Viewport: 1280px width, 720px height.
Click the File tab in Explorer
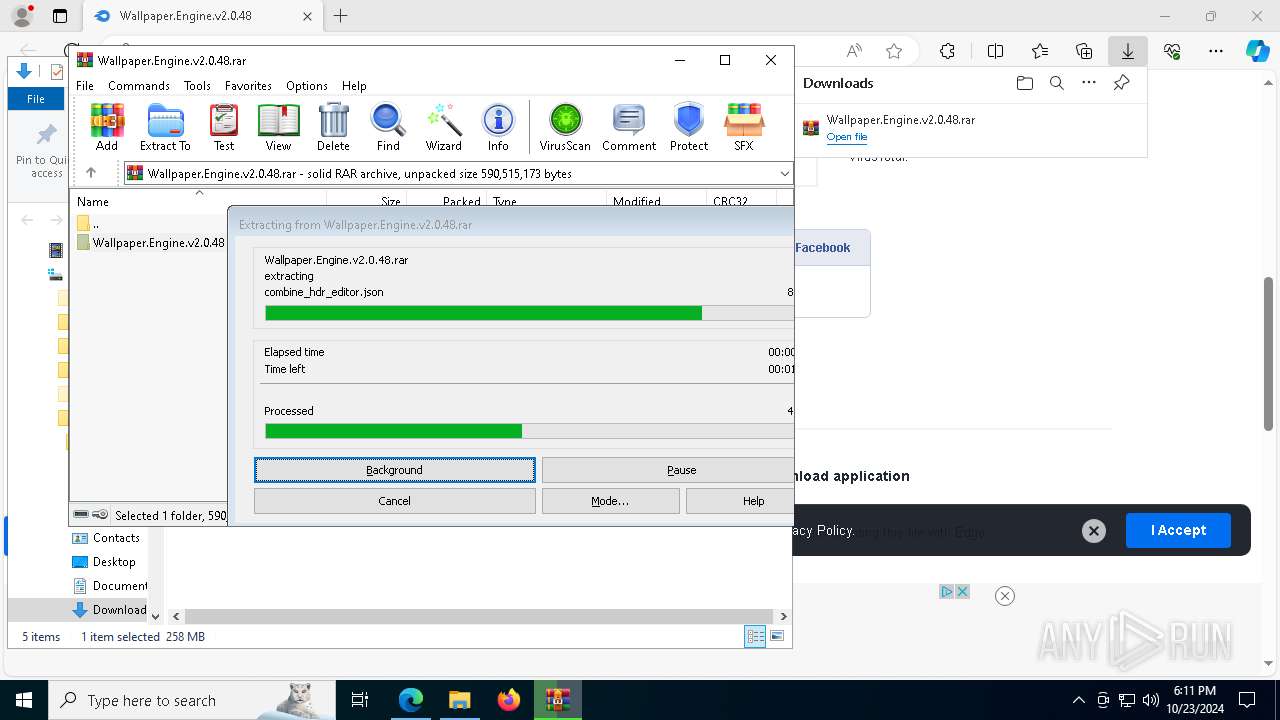pyautogui.click(x=36, y=99)
